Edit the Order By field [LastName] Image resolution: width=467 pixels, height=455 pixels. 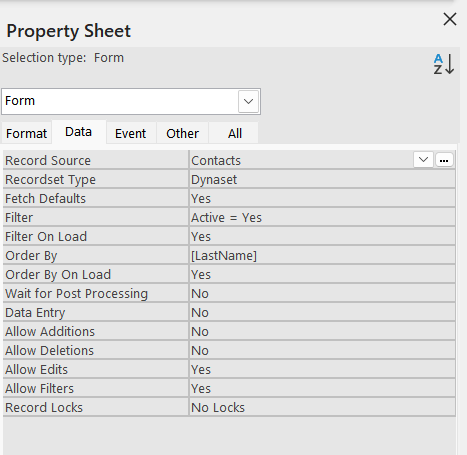pyautogui.click(x=322, y=255)
